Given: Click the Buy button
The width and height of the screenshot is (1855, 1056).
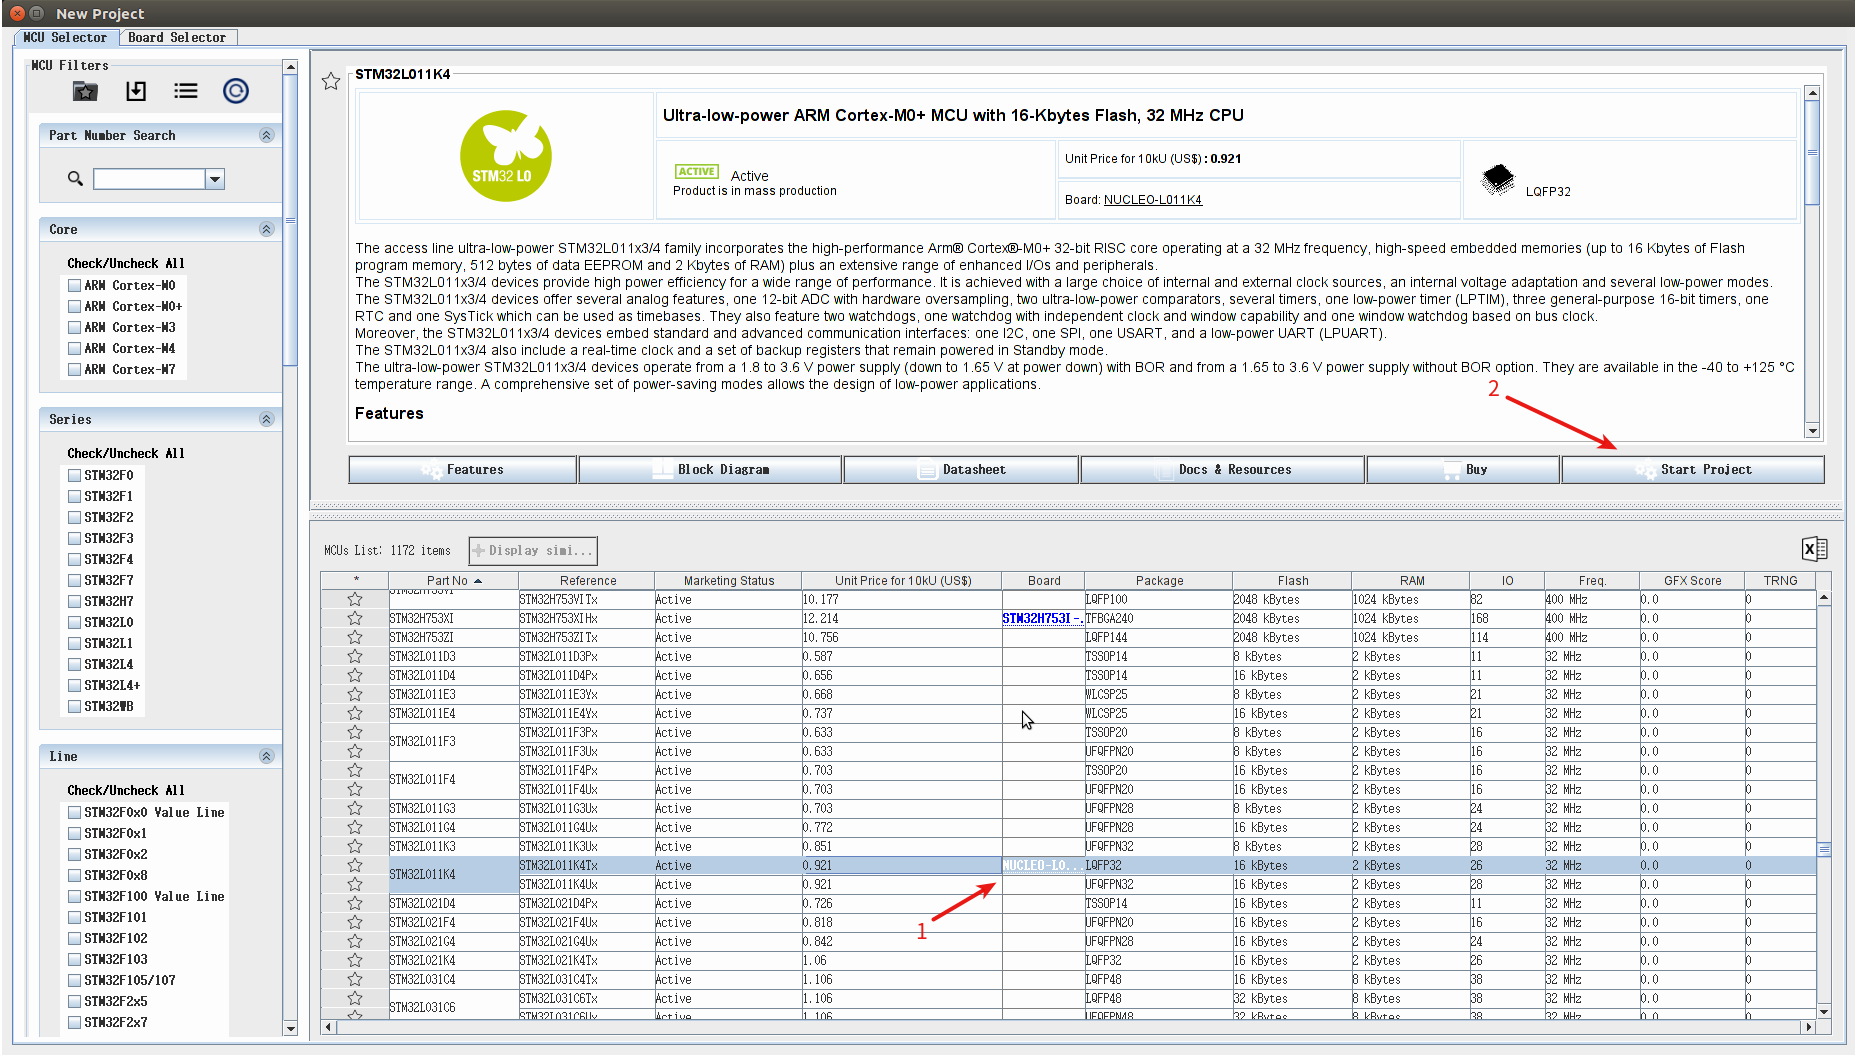Looking at the screenshot, I should tap(1463, 469).
